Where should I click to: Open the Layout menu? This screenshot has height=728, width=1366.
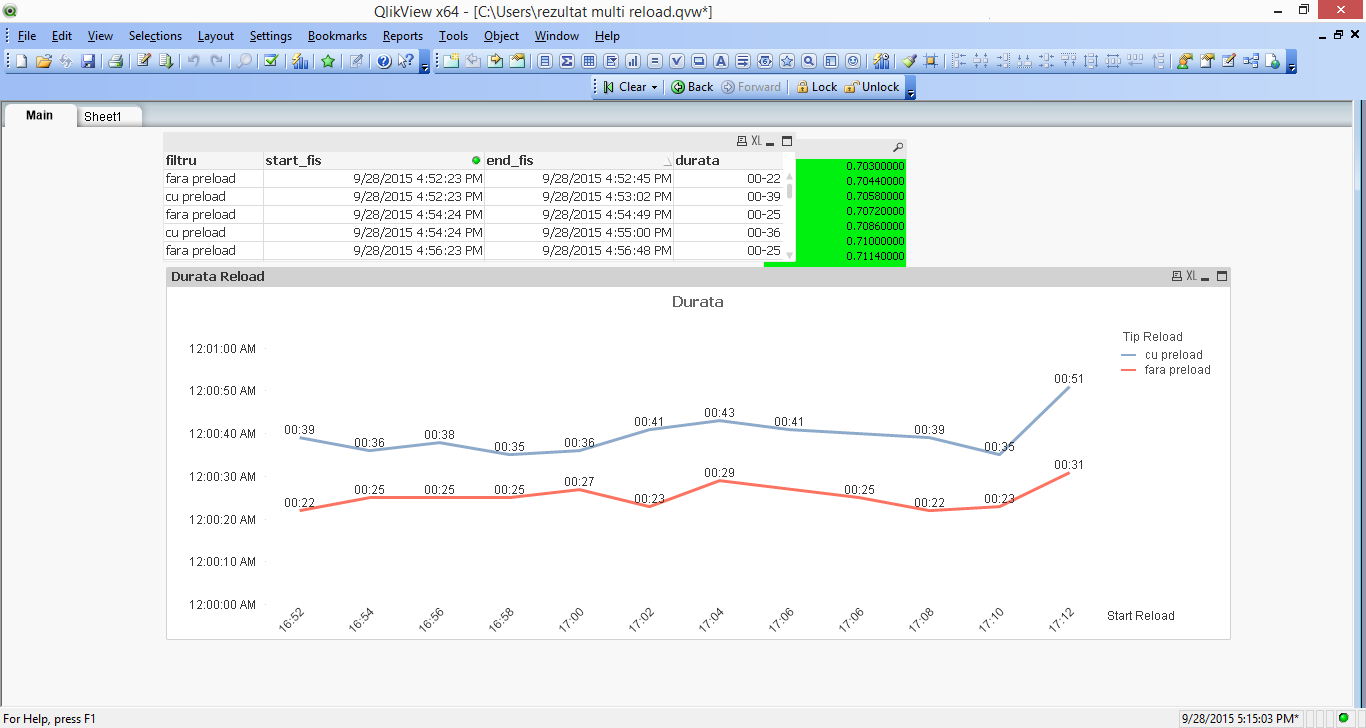215,36
